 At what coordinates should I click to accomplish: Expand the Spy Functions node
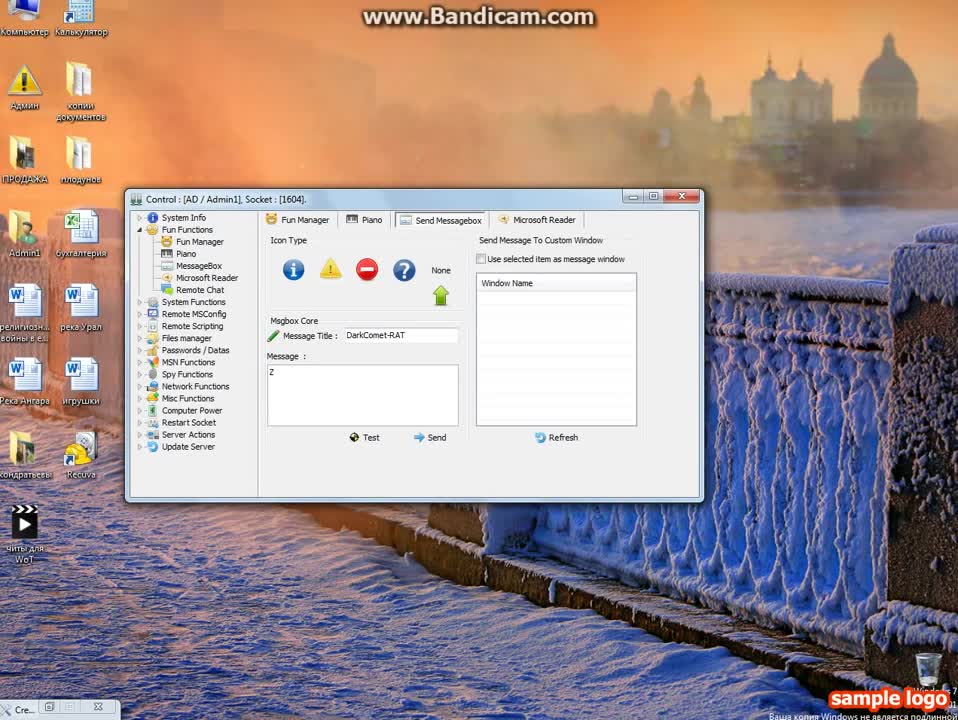pos(140,375)
